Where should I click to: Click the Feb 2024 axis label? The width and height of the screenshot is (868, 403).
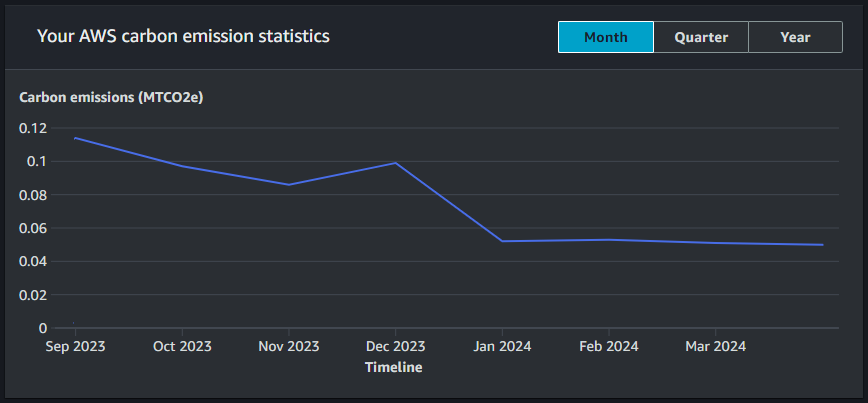(x=609, y=347)
